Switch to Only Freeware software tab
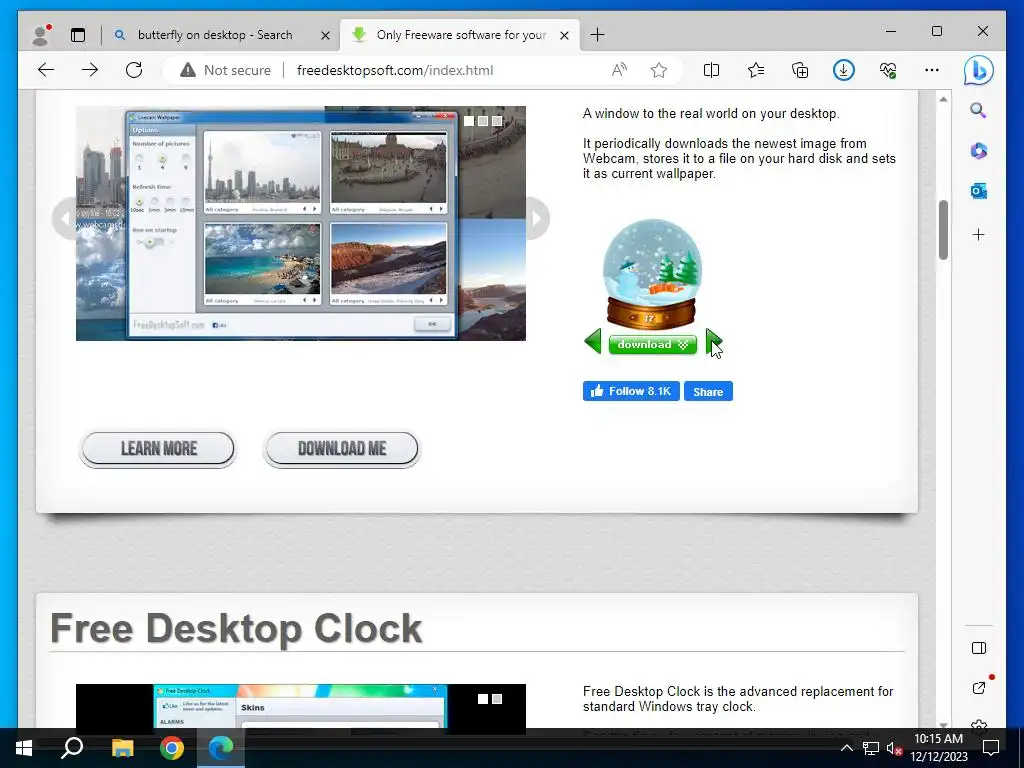This screenshot has width=1024, height=768. tap(461, 35)
